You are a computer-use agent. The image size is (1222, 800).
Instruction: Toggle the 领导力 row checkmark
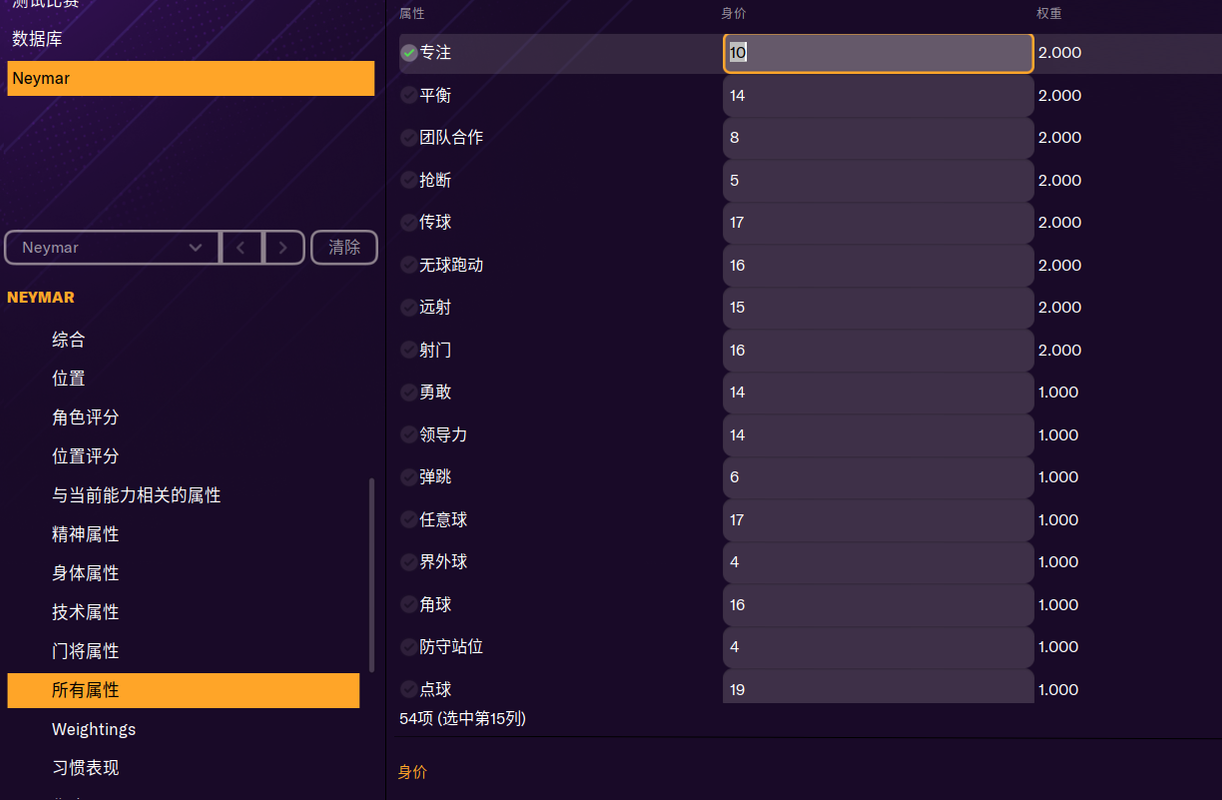(409, 435)
